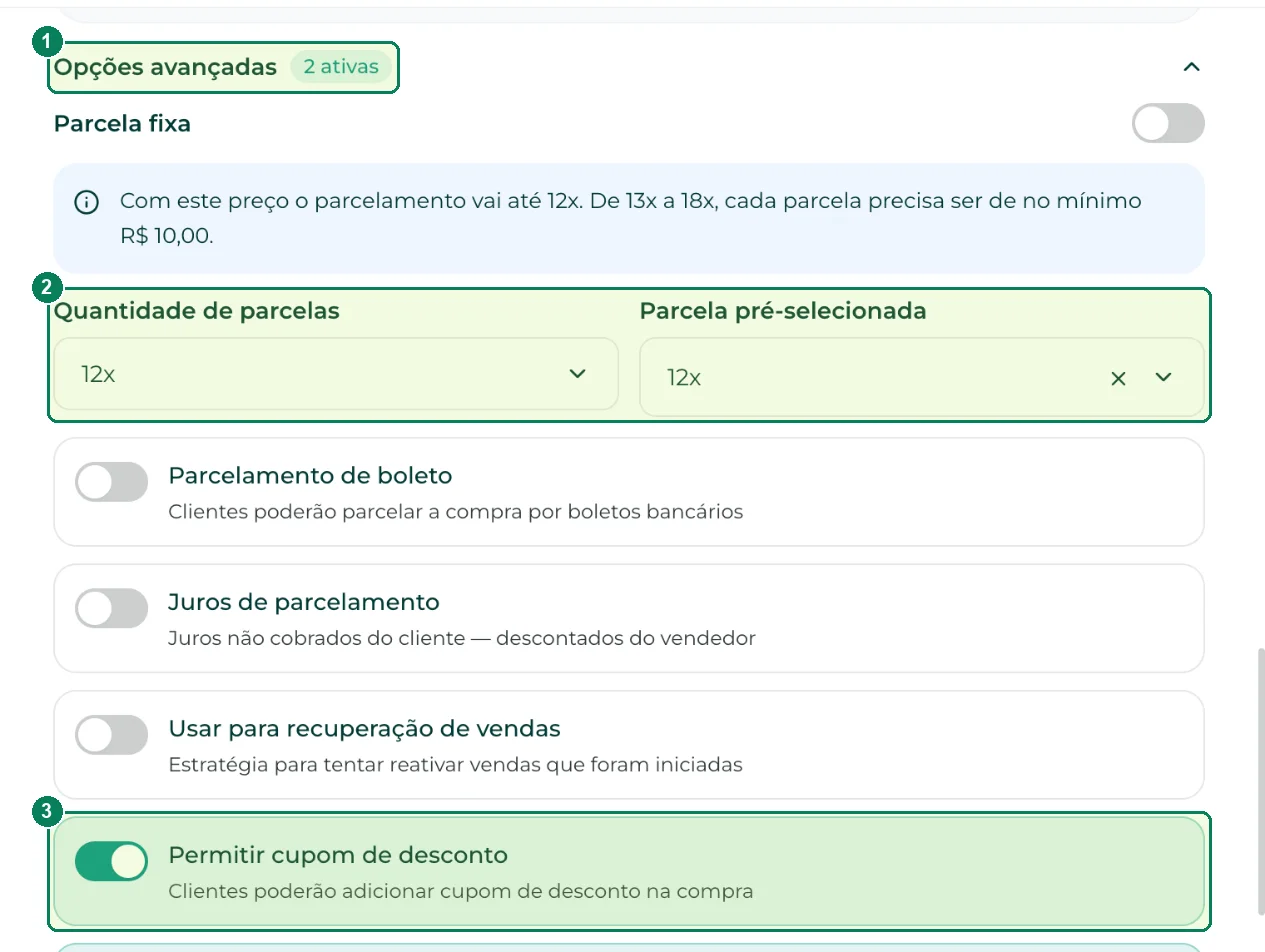The height and width of the screenshot is (952, 1265).
Task: Click chevron in Quantidade de parcelas field
Action: pyautogui.click(x=577, y=374)
